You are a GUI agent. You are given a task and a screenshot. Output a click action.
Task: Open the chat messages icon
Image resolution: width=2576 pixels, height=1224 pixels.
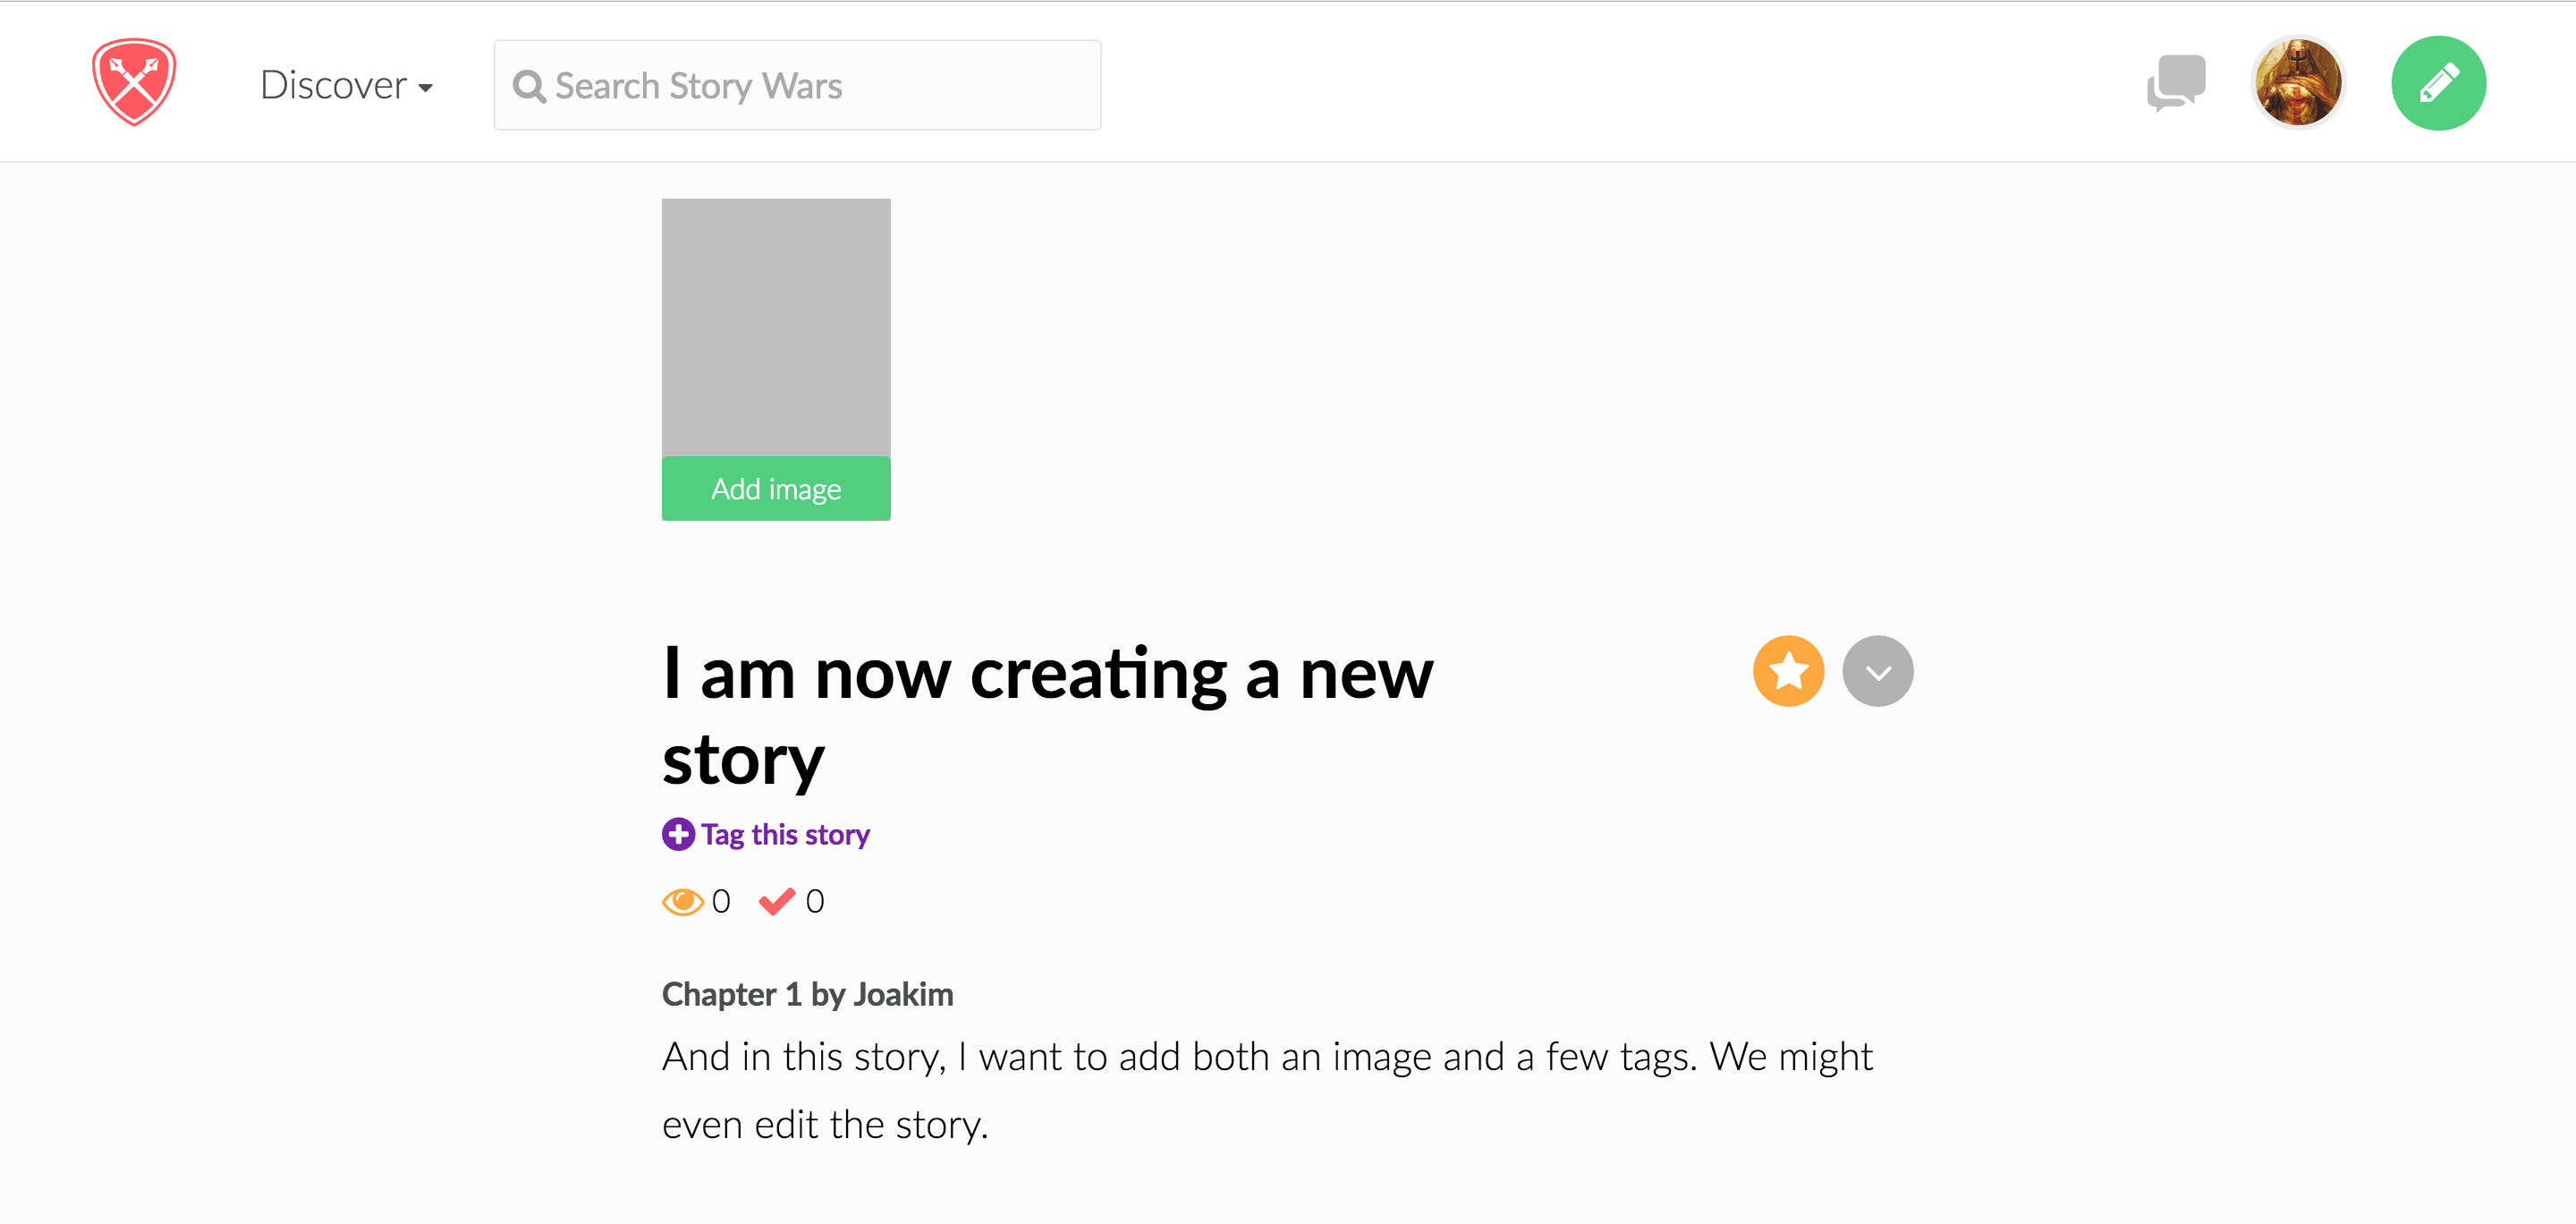tap(2176, 83)
